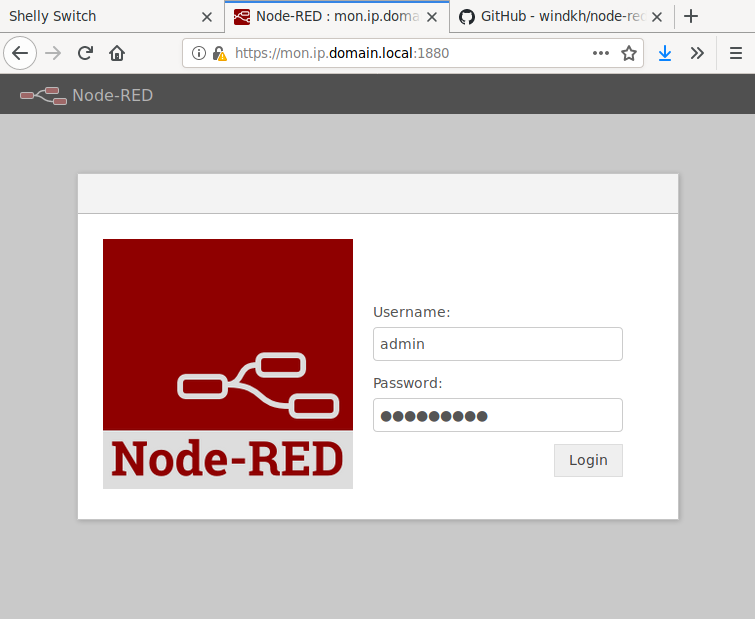This screenshot has width=755, height=619.
Task: Click the Login button
Action: tap(588, 461)
